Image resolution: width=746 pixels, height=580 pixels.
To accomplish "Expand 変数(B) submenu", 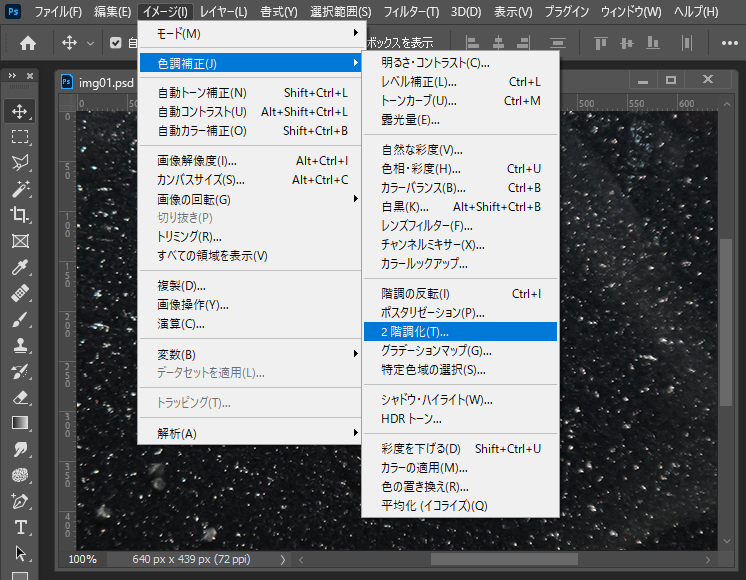I will 251,354.
